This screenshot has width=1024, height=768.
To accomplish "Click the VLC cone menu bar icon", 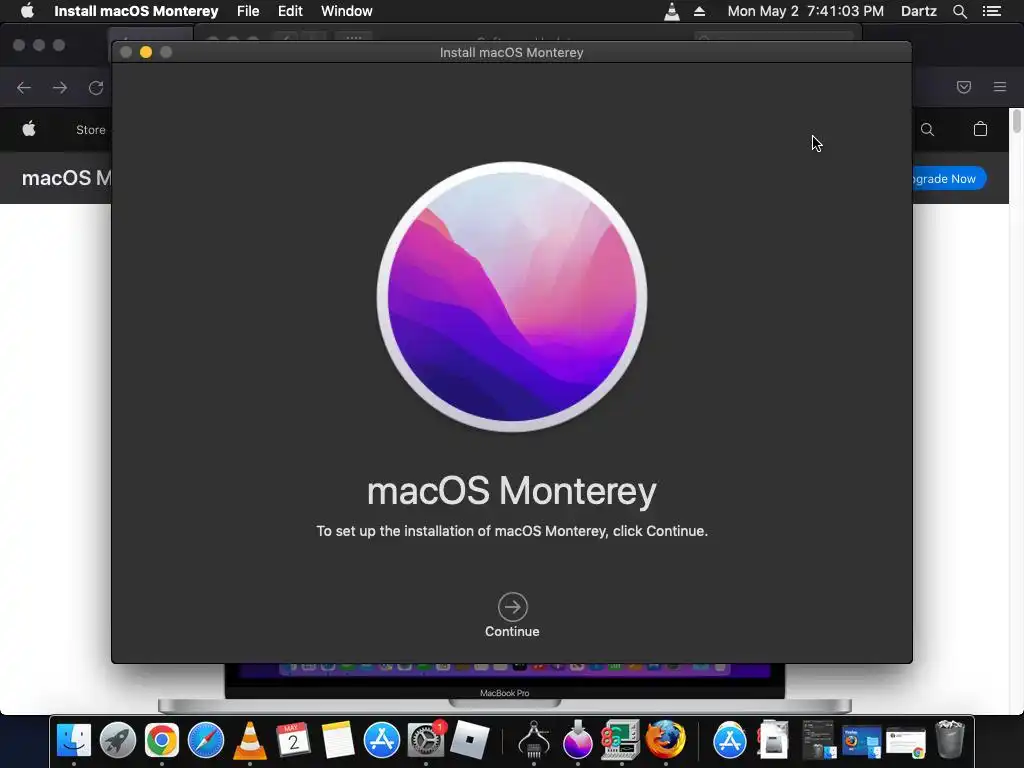I will [671, 11].
